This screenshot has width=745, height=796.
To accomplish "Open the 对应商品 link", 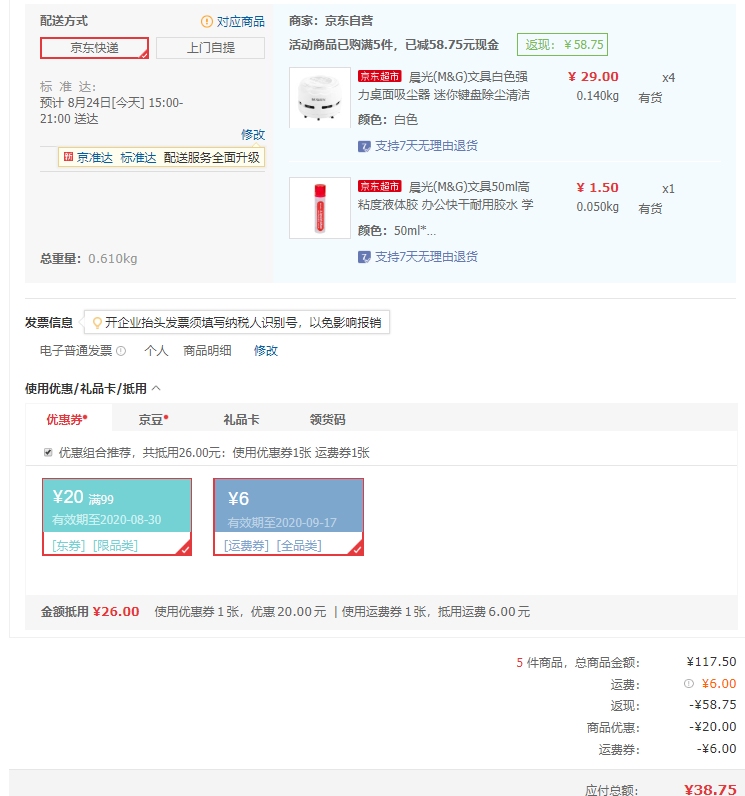I will (241, 21).
